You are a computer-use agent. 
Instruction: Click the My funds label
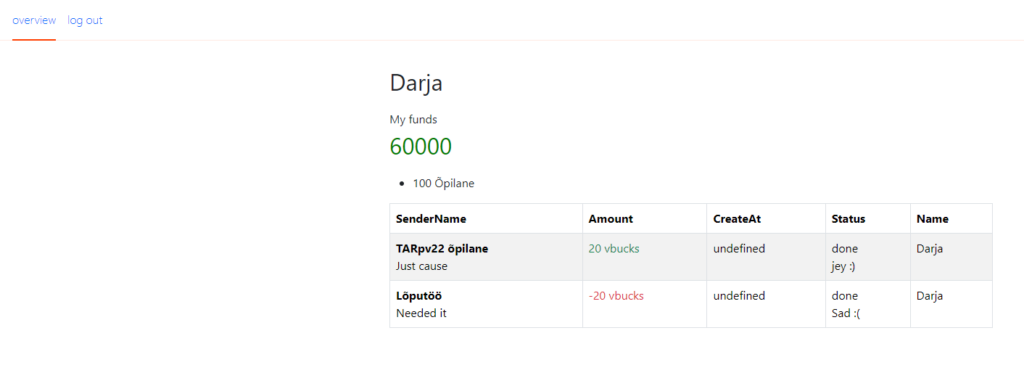coord(413,119)
